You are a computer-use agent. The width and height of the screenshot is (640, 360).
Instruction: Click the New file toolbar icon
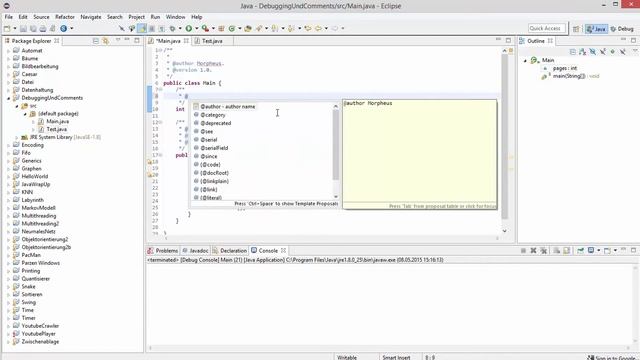[7, 29]
